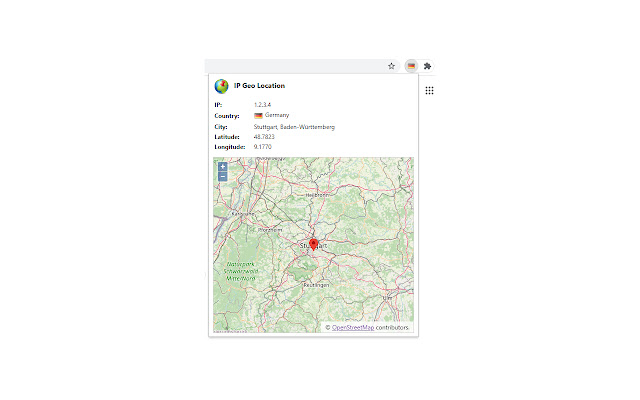The height and width of the screenshot is (400, 640).
Task: Click the City: field label
Action: (x=221, y=127)
